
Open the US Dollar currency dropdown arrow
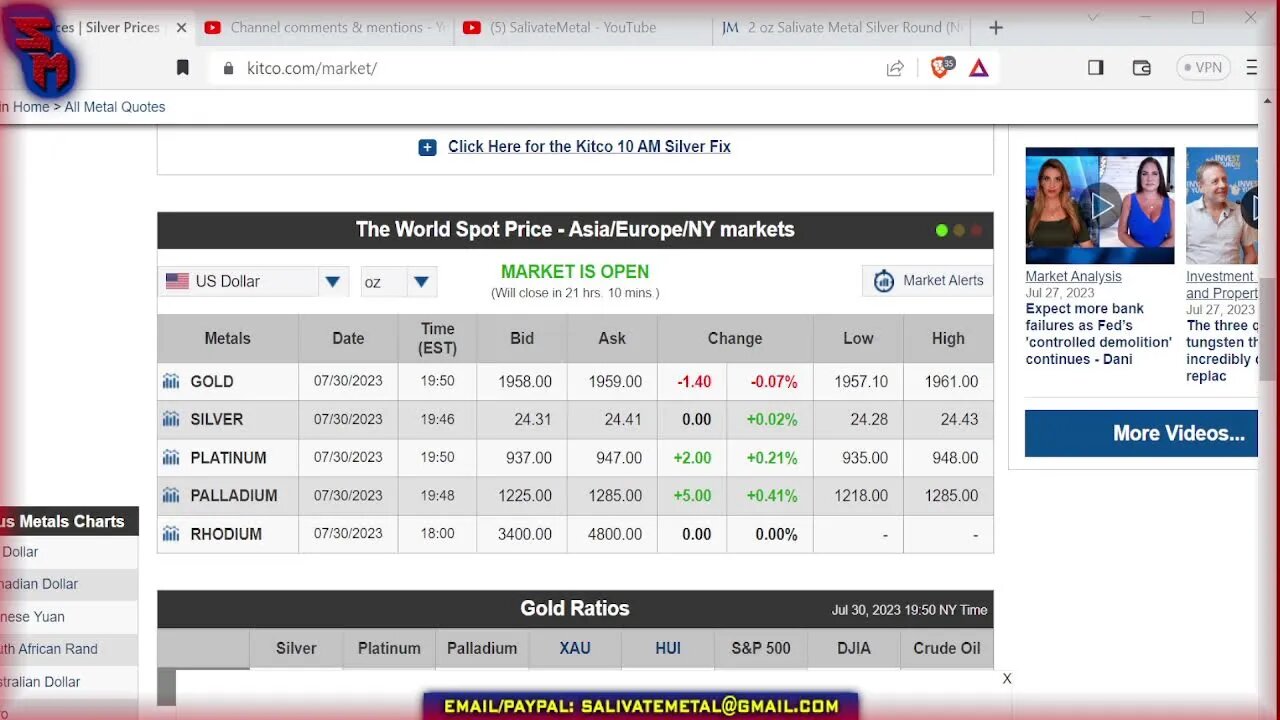coord(333,282)
